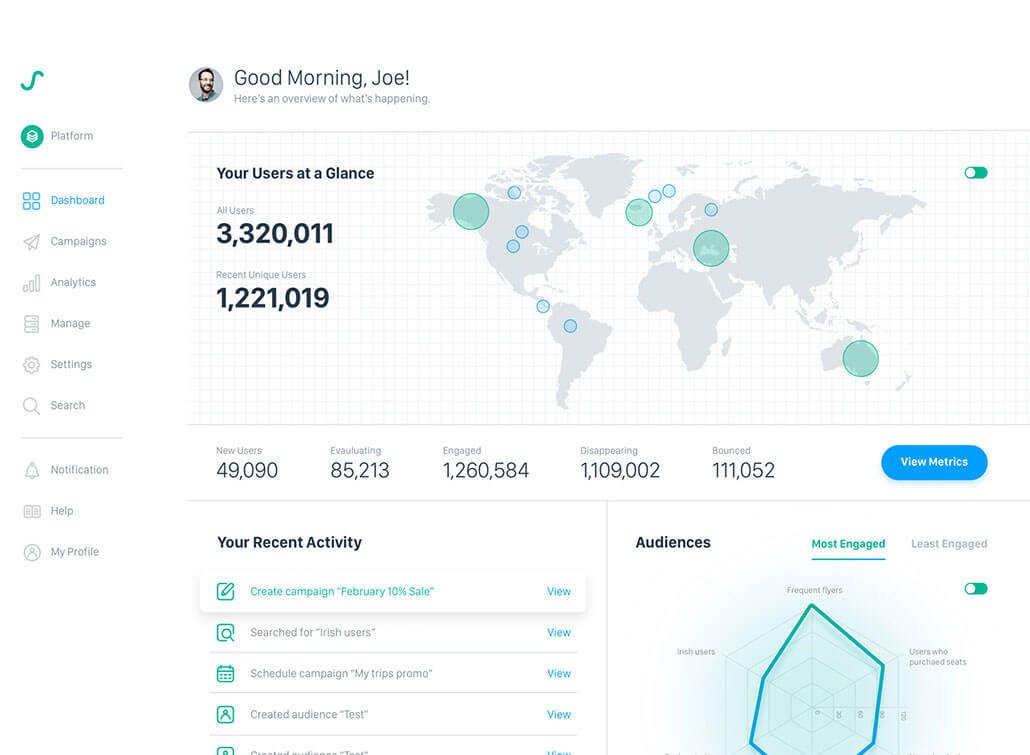Click the edit icon next to February campaign
The width and height of the screenshot is (1030, 755).
coord(226,591)
